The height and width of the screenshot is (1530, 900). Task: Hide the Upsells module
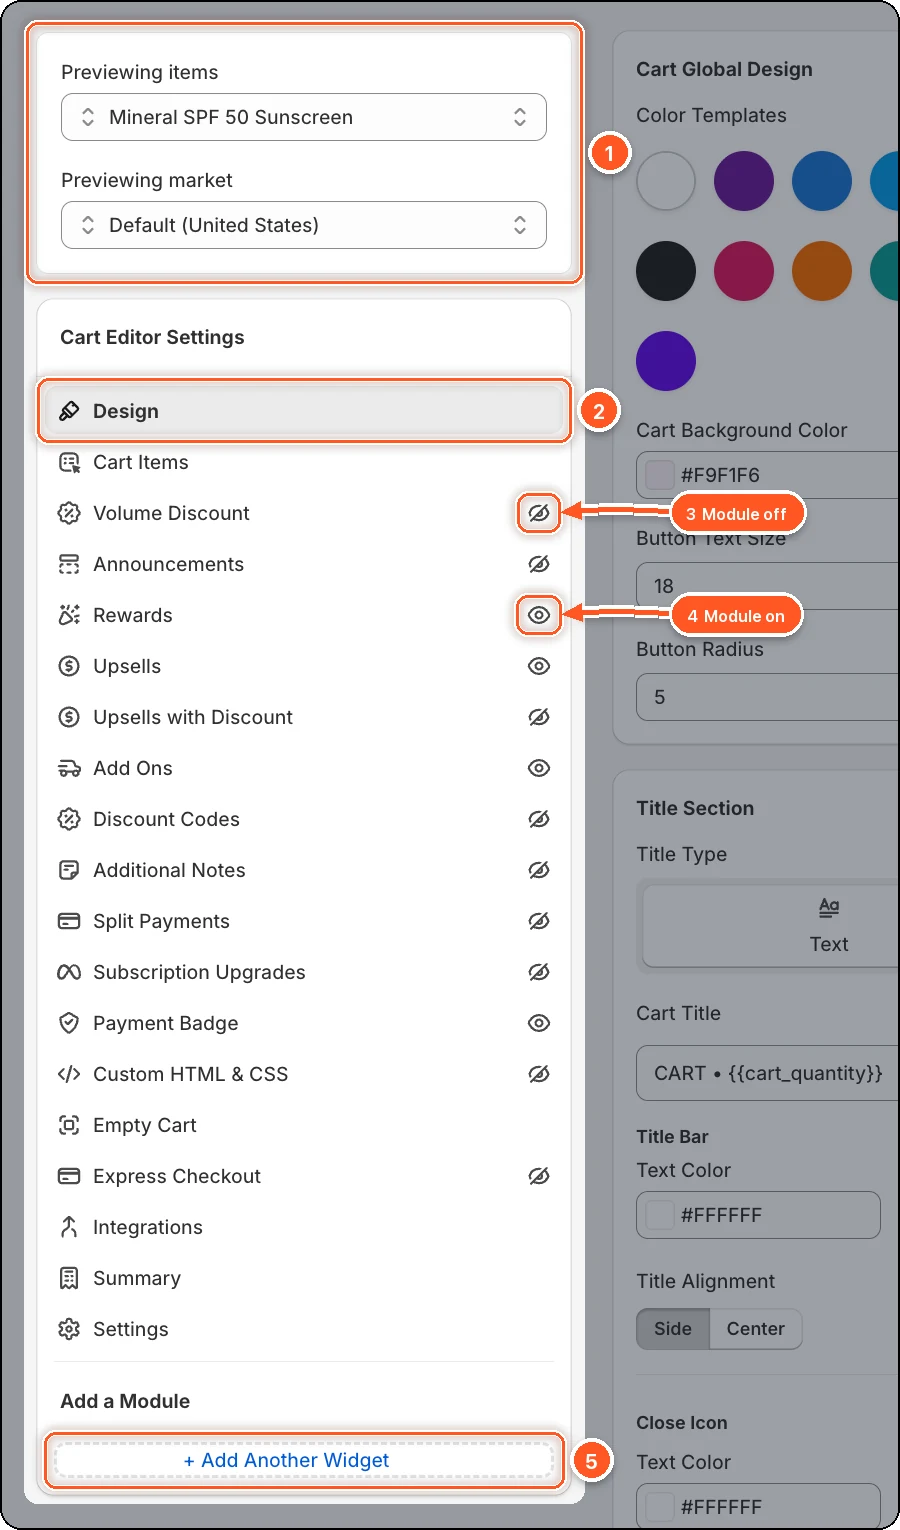(x=539, y=666)
